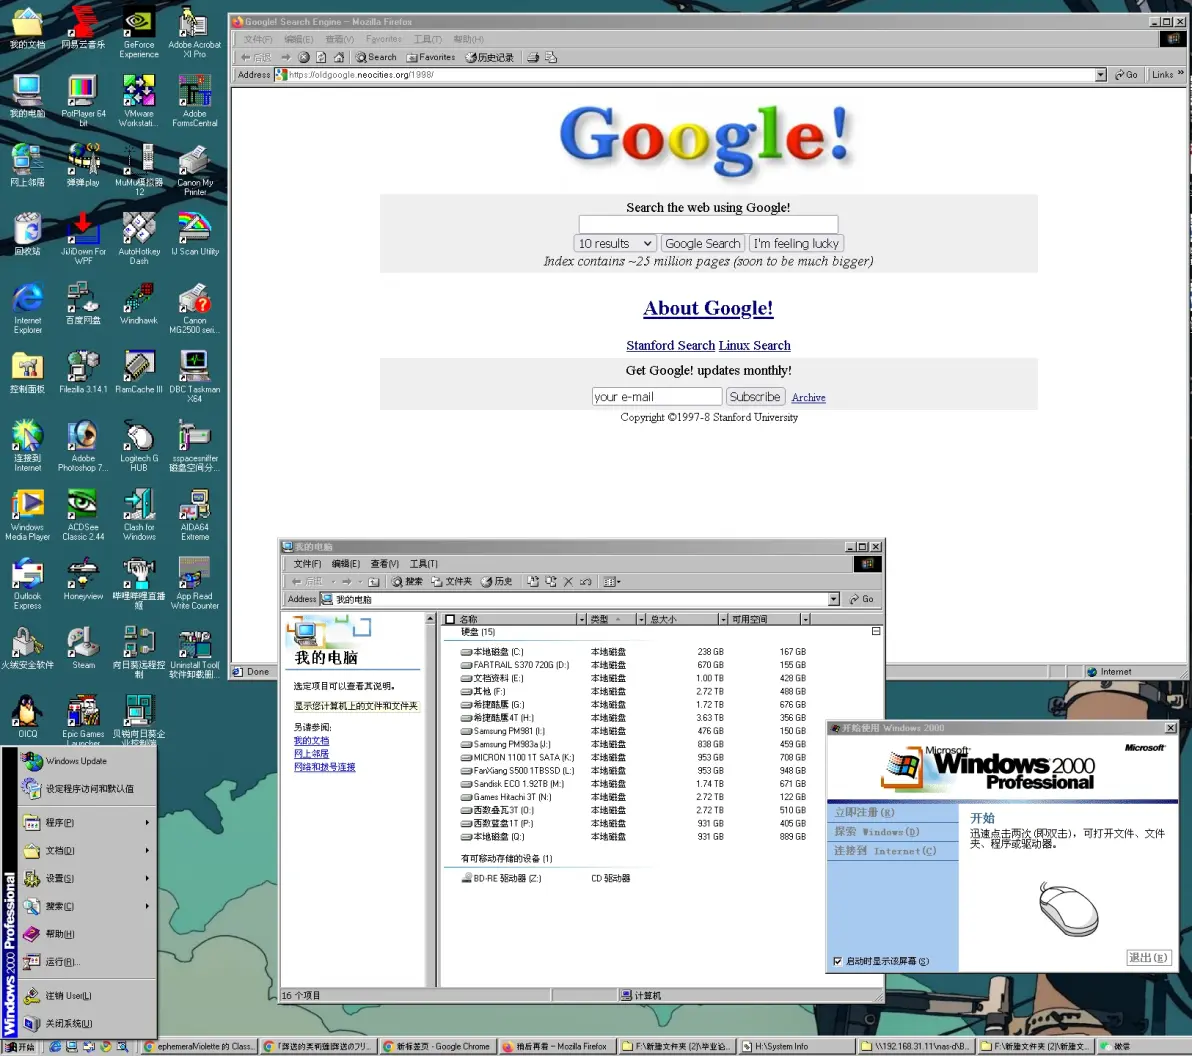This screenshot has height=1056, width=1192.
Task: Open 历史记录 in Firefox toolbar
Action: pyautogui.click(x=490, y=57)
